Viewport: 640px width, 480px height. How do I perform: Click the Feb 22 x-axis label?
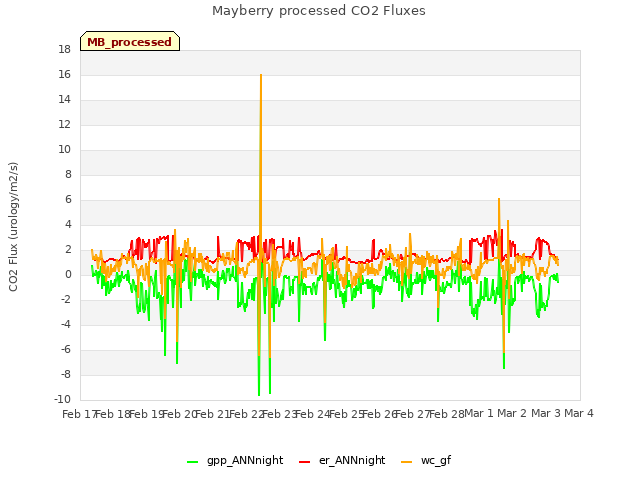pyautogui.click(x=246, y=414)
